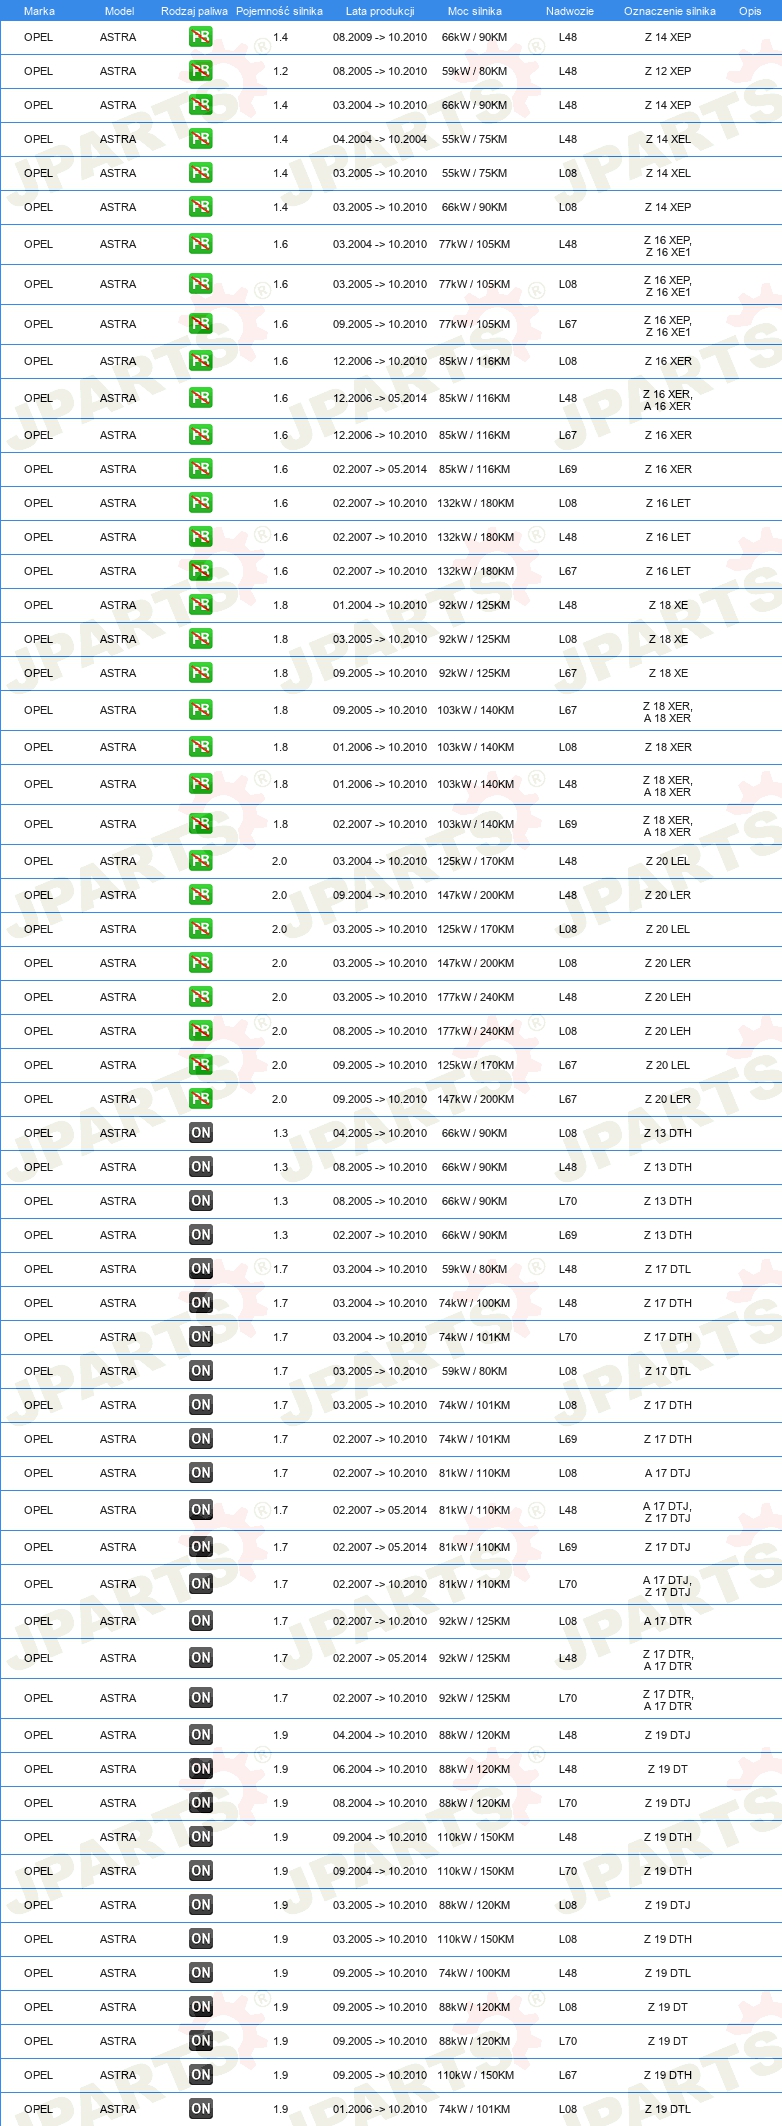Click ASTRA in the 08.2009 row
The height and width of the screenshot is (2126, 782).
[x=118, y=37]
